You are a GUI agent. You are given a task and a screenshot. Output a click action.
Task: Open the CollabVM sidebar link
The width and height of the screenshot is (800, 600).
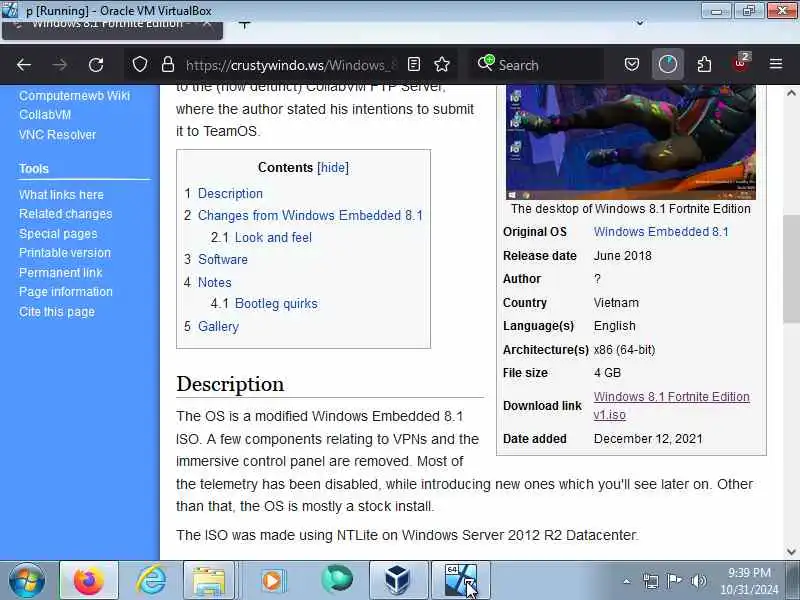45,115
